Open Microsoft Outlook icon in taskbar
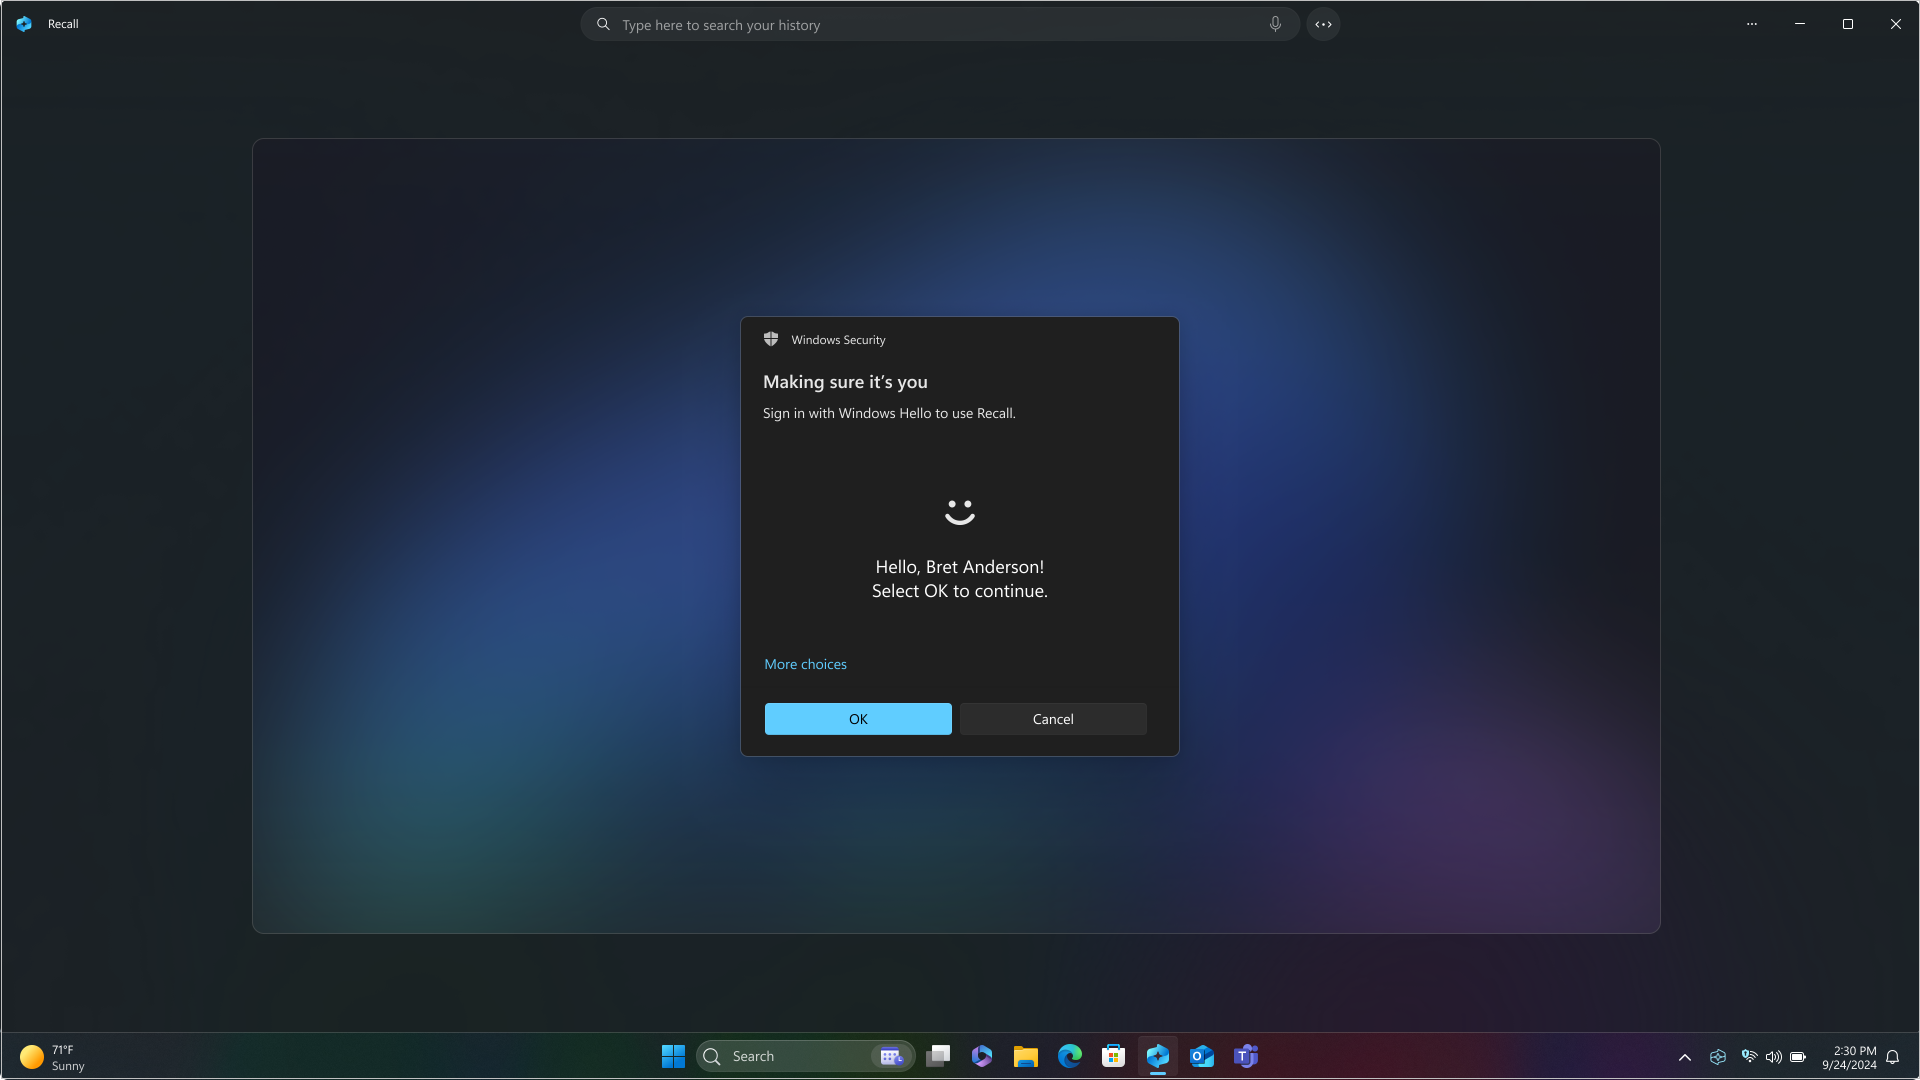This screenshot has height=1080, width=1920. [1201, 1055]
